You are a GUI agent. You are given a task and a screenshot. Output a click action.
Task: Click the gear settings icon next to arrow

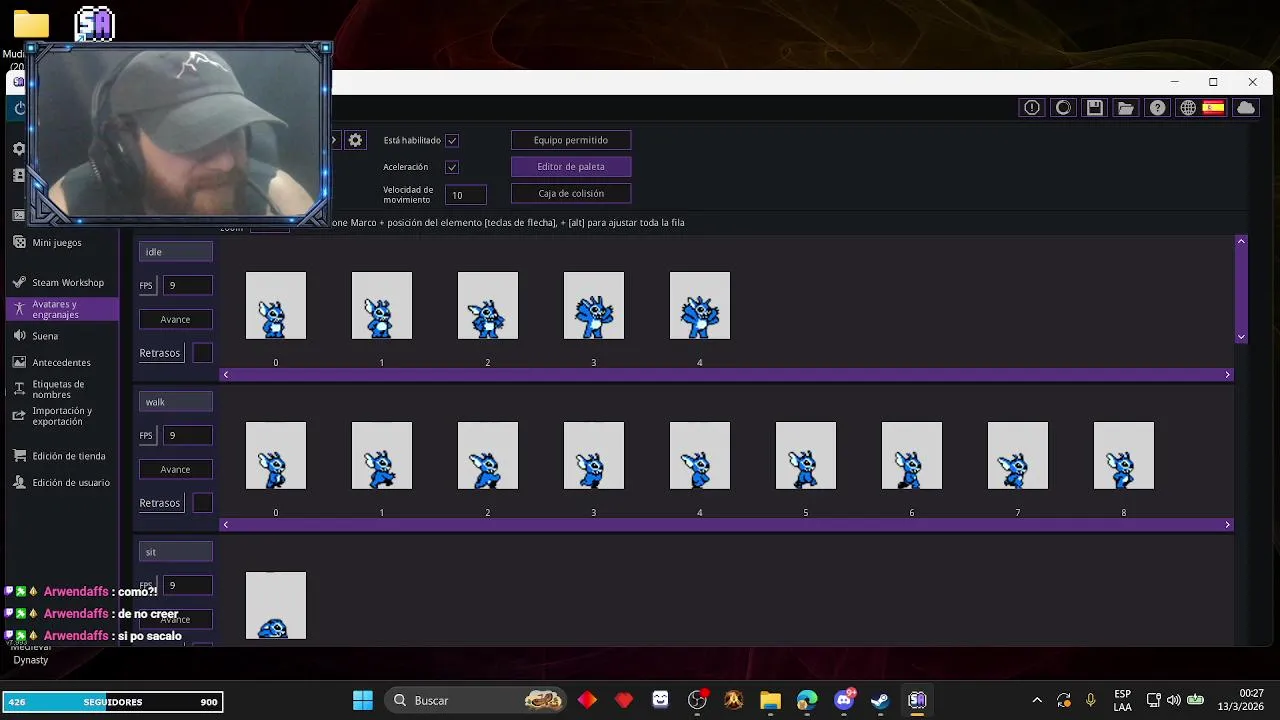(355, 140)
